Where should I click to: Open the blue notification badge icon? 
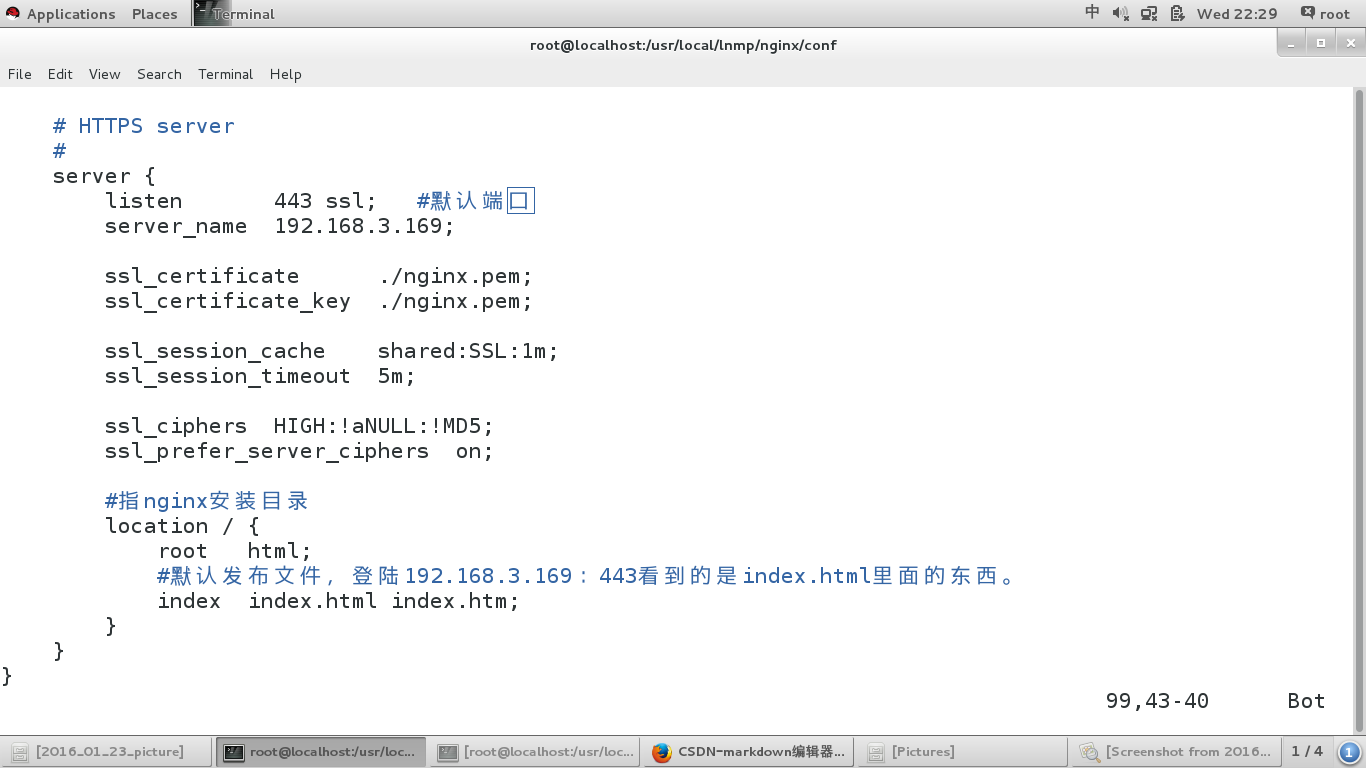pos(1349,752)
